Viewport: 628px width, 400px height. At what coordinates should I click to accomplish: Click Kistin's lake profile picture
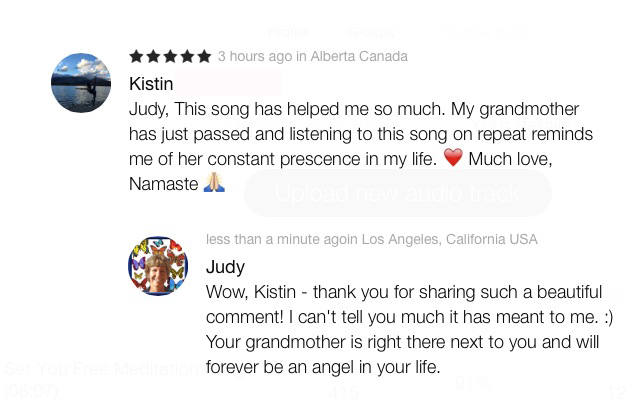81,83
